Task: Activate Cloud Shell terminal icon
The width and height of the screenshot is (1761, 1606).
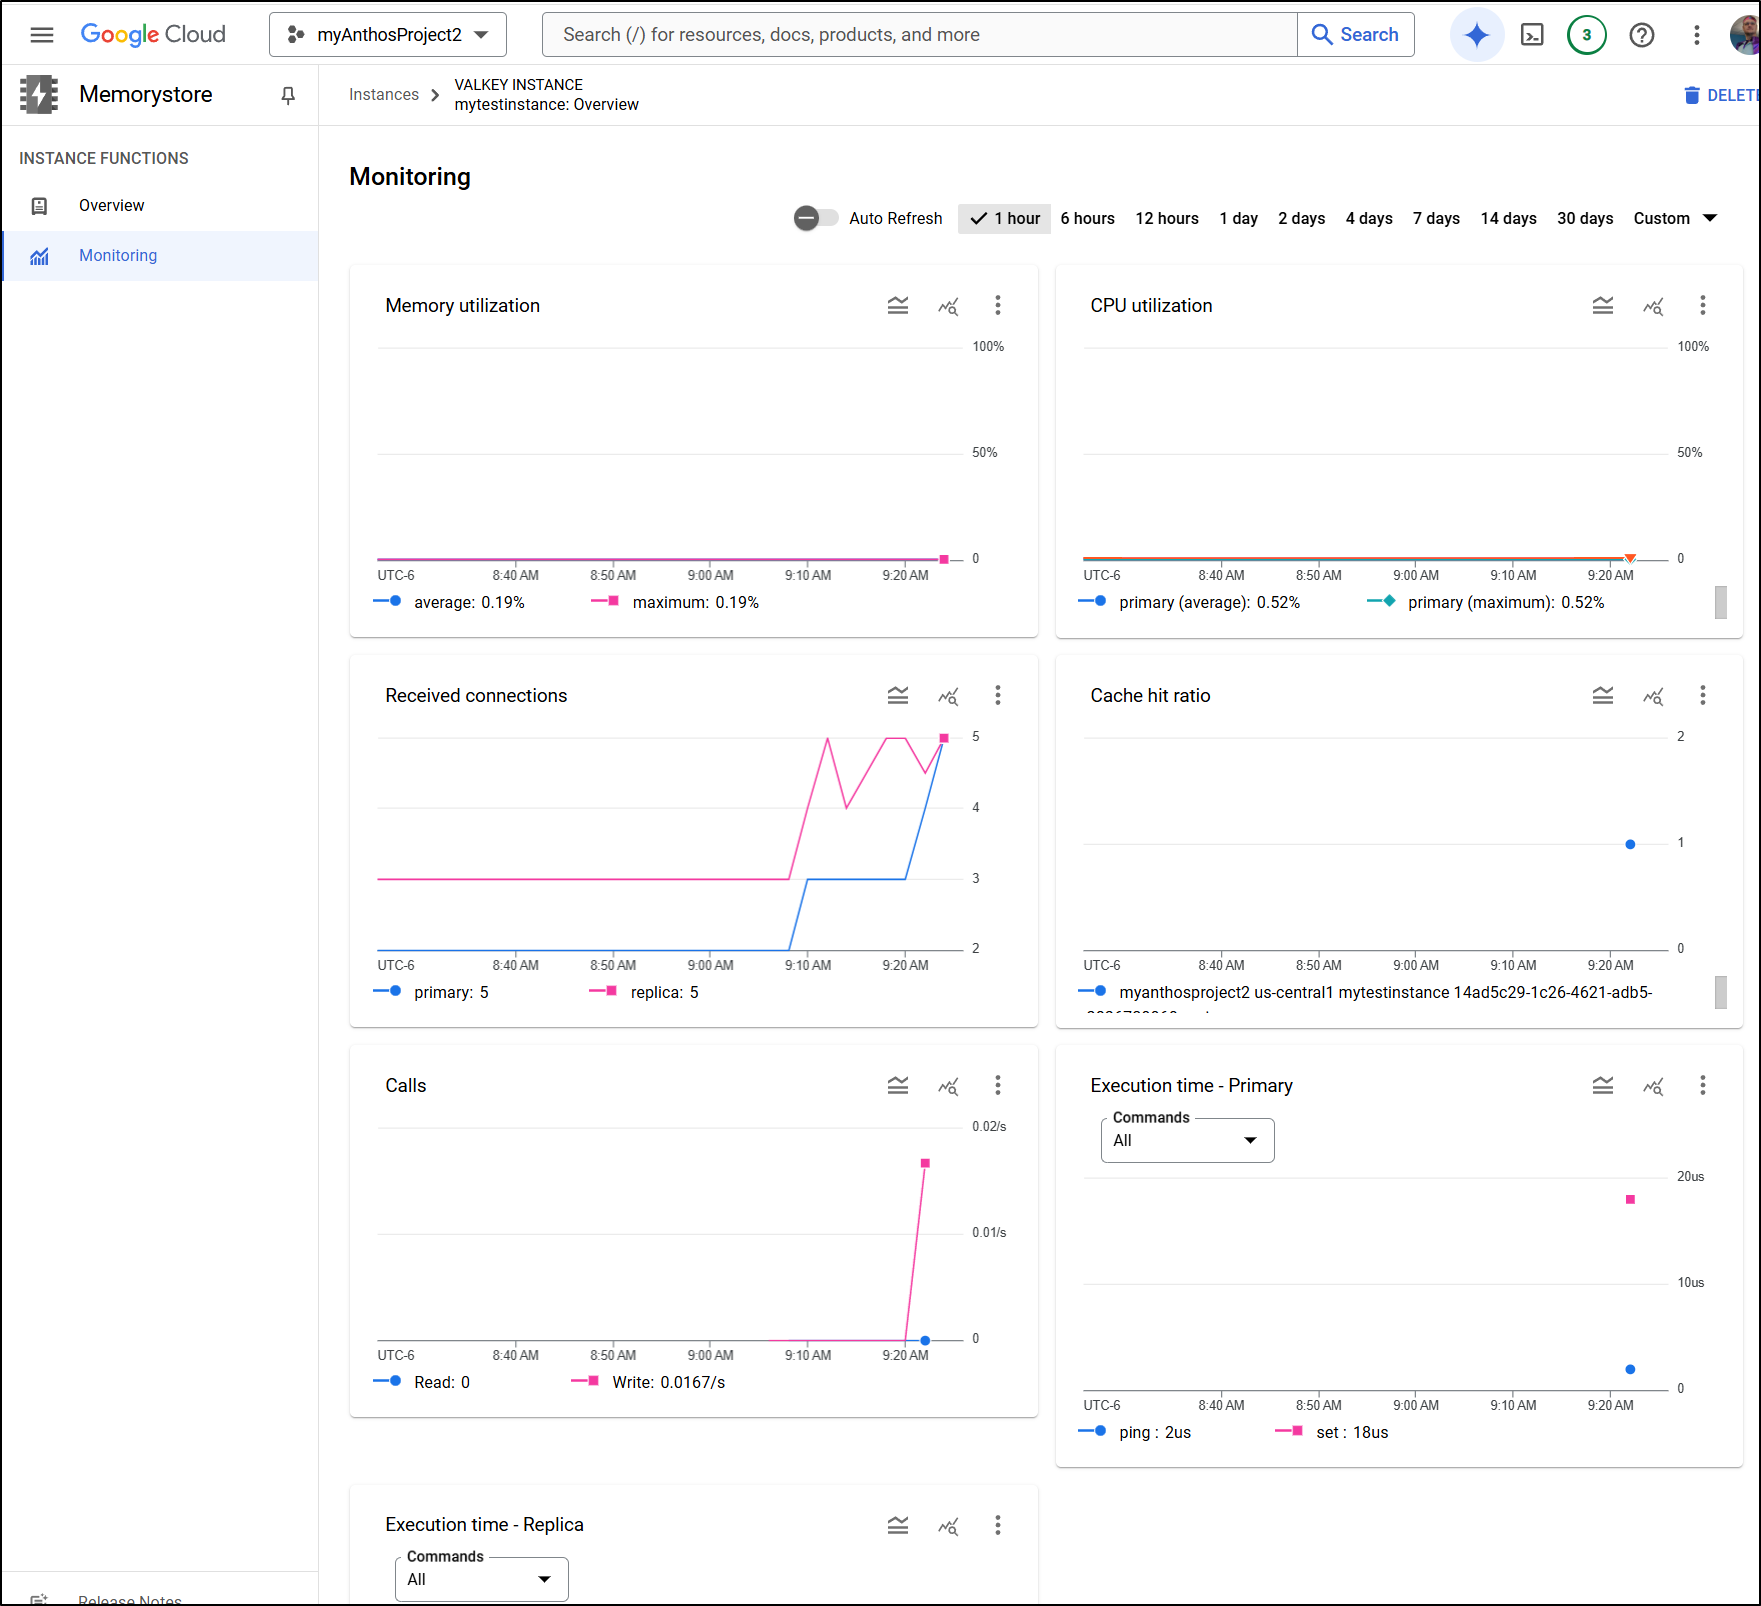Action: pos(1532,35)
